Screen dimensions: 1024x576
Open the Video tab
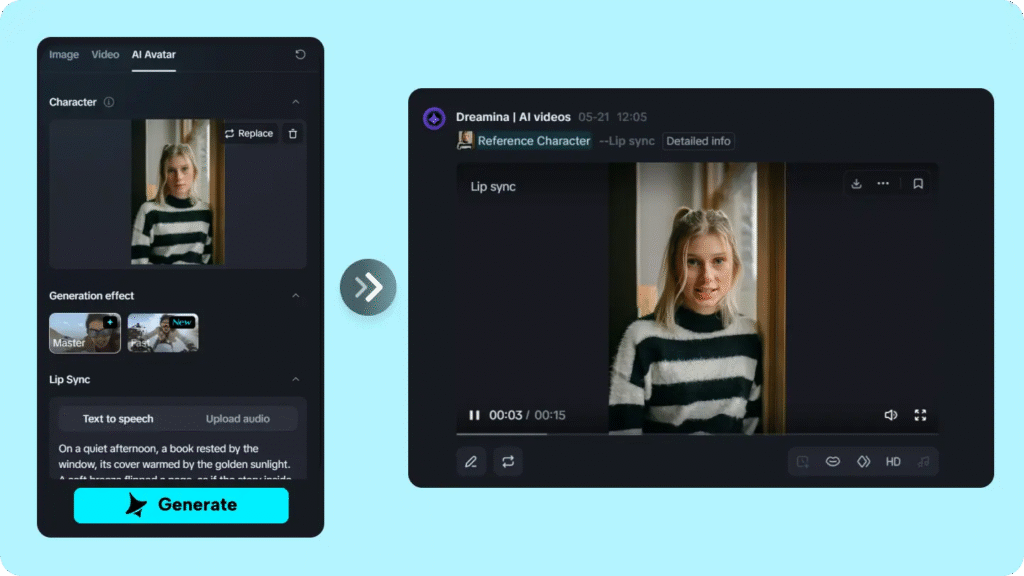(x=105, y=55)
